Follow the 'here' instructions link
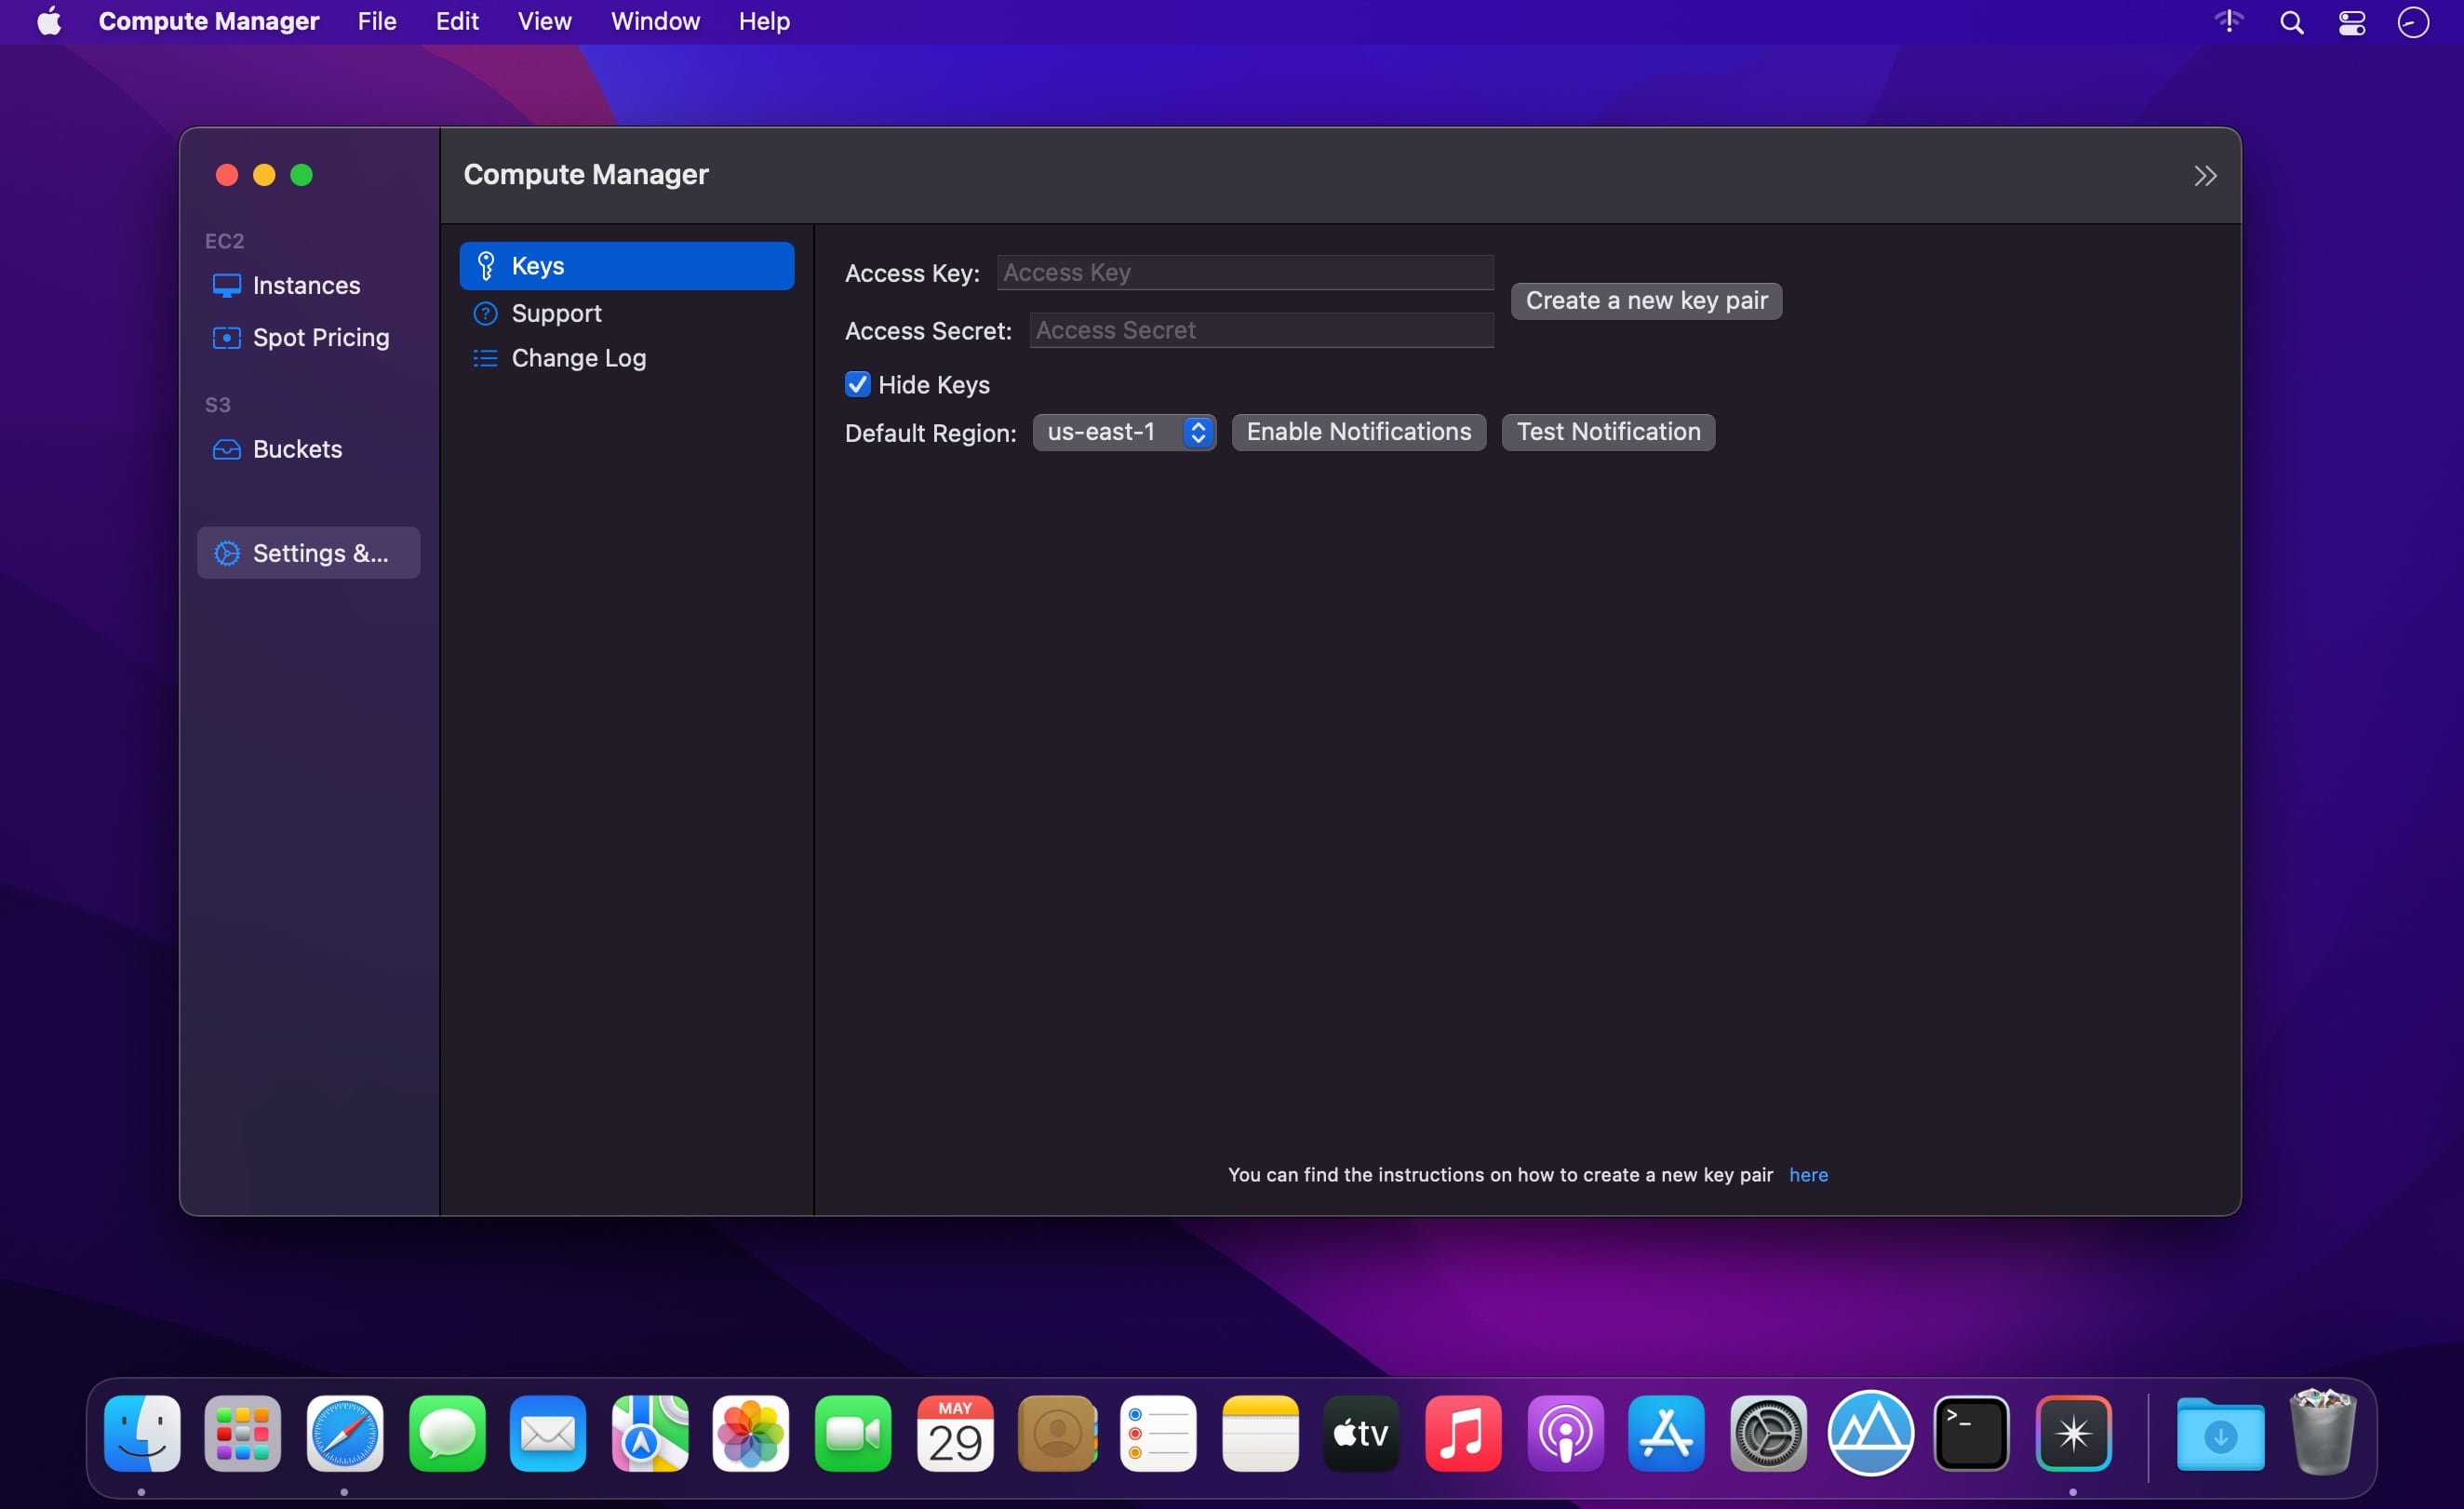2464x1509 pixels. click(x=1807, y=1175)
